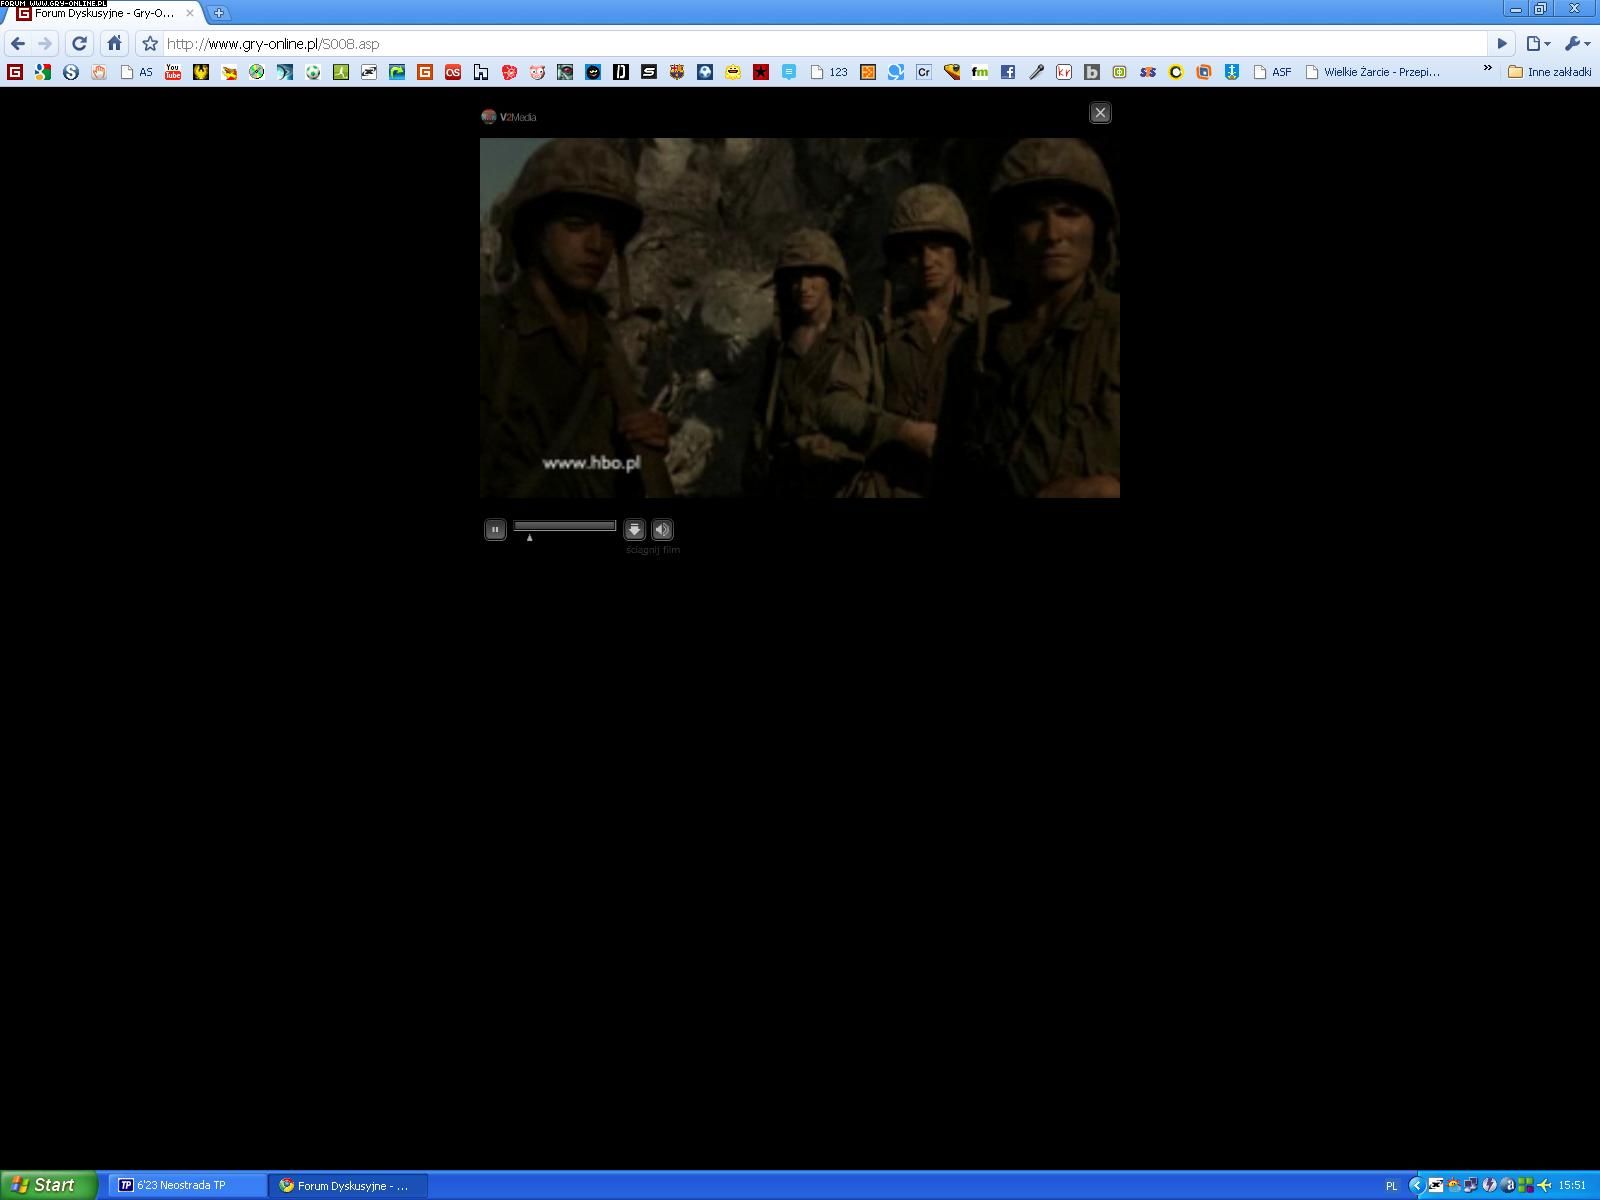1600x1200 pixels.
Task: Click the 15:51 taskbar clock
Action: [x=1572, y=1186]
